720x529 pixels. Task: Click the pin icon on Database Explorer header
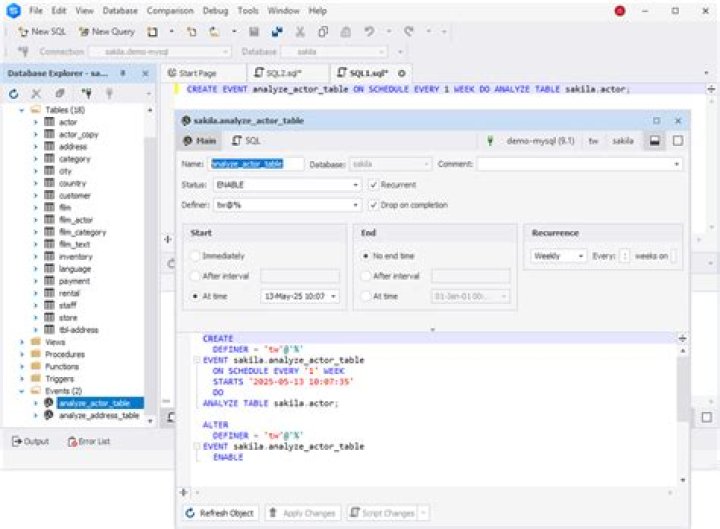point(123,73)
